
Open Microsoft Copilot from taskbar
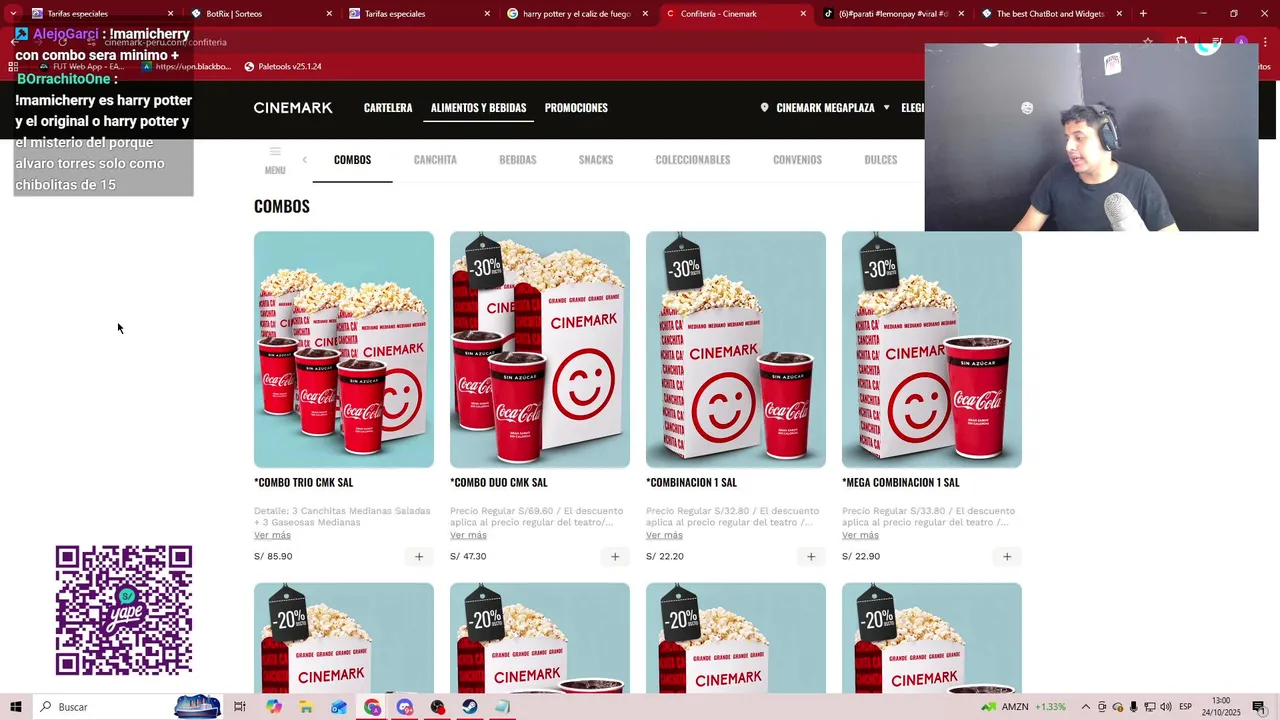(274, 707)
